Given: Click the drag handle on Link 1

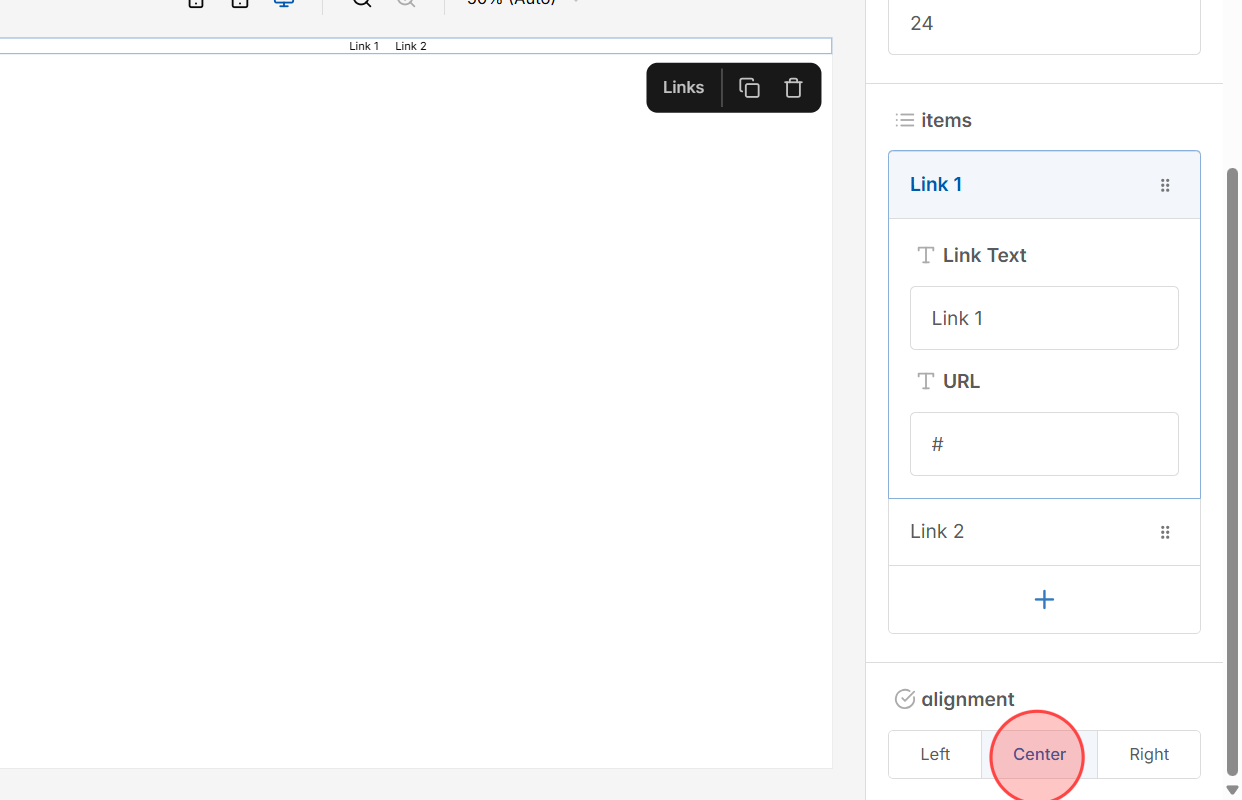Looking at the screenshot, I should pos(1165,185).
